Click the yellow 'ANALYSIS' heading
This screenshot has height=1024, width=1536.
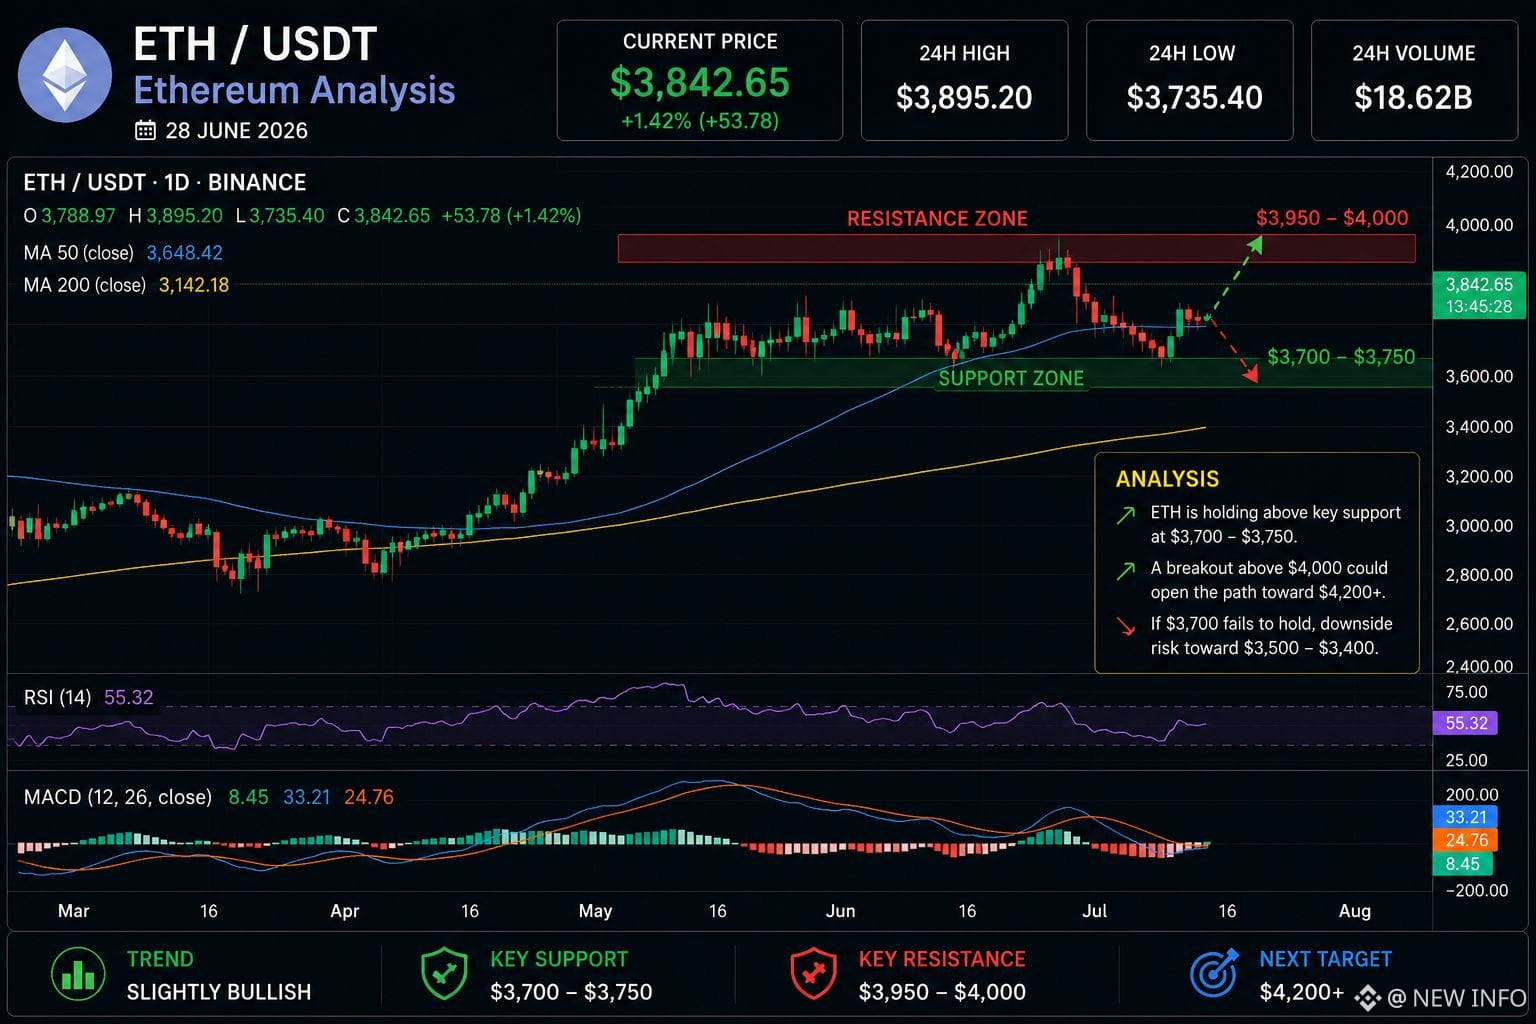point(1167,479)
